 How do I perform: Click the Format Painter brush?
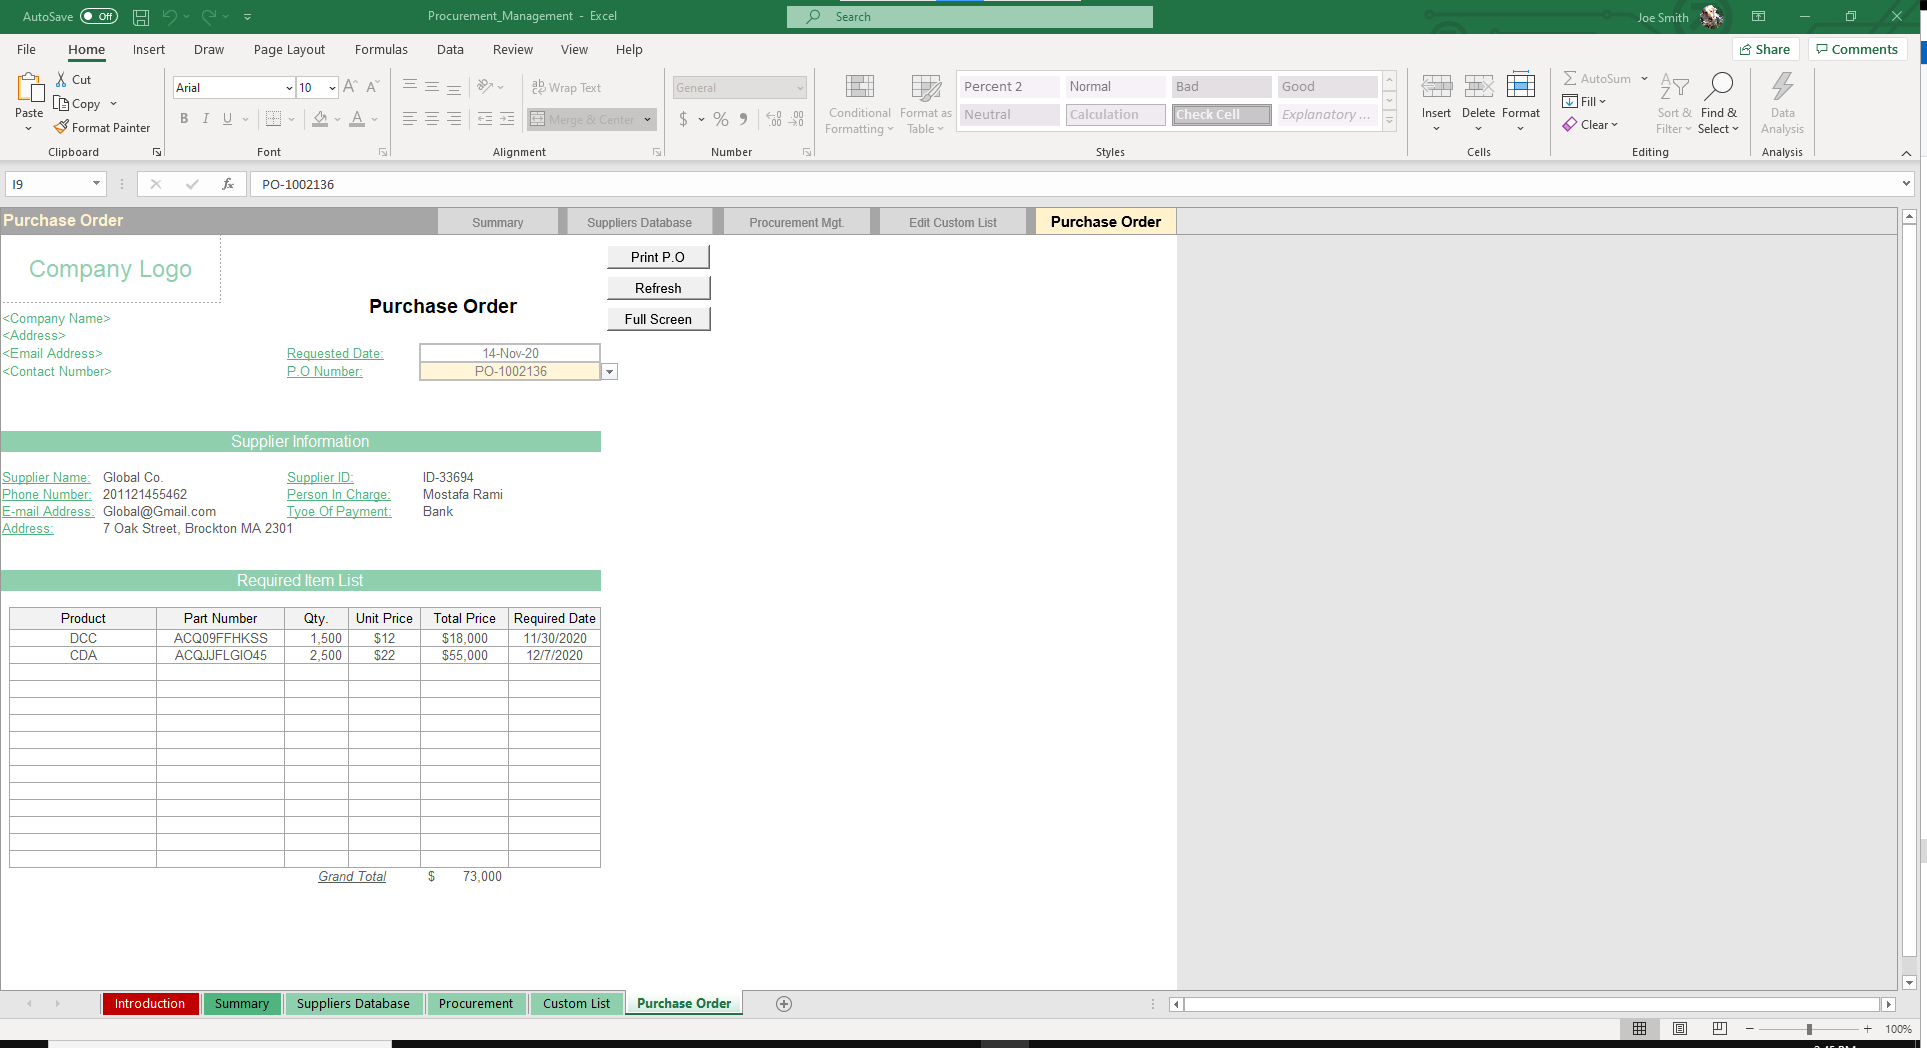point(62,127)
